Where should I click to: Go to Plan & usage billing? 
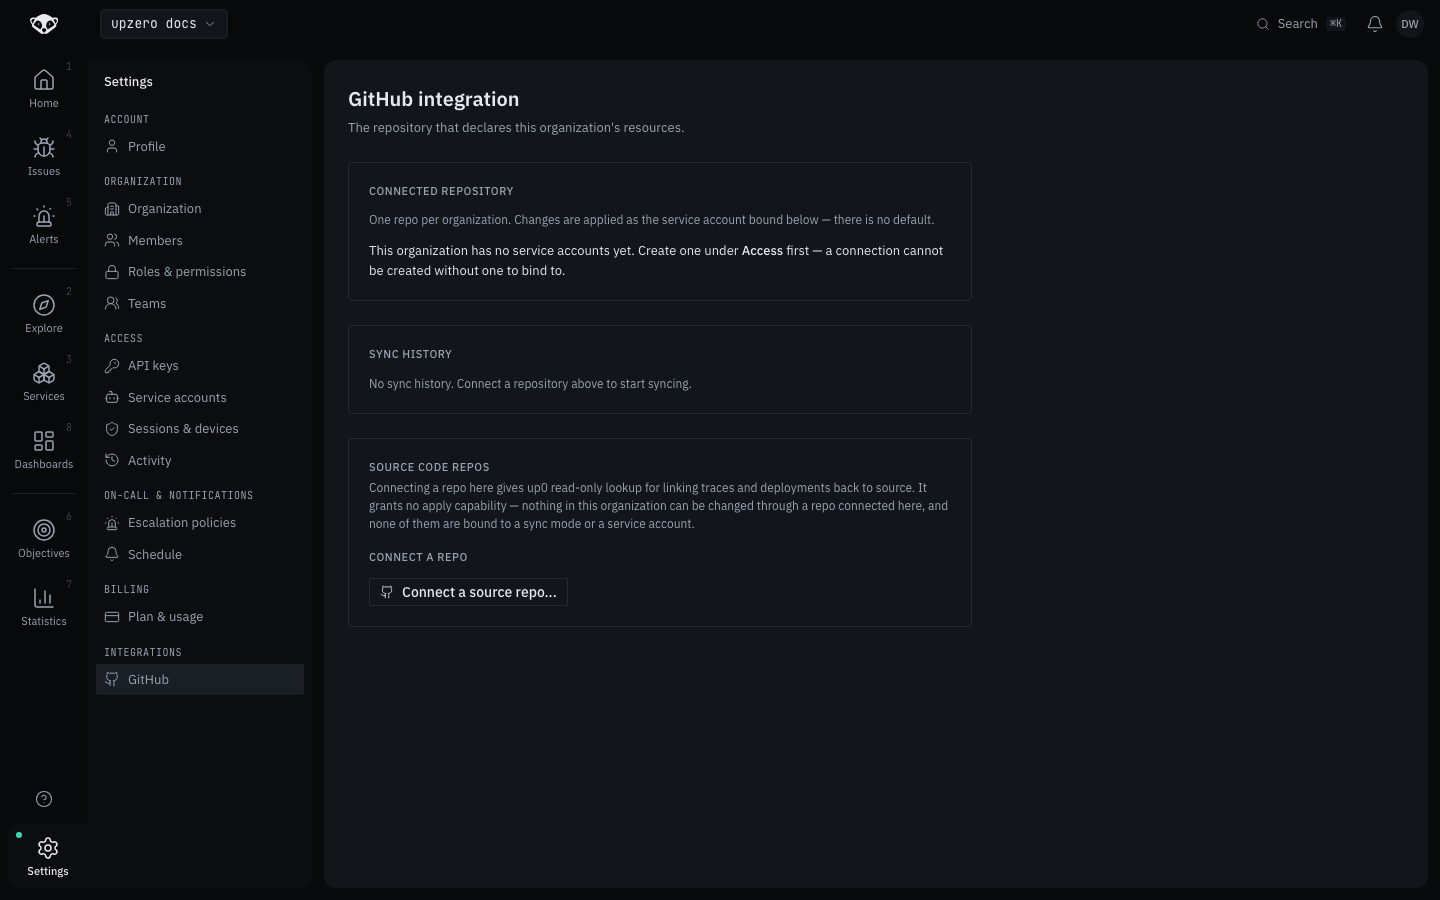click(x=200, y=617)
